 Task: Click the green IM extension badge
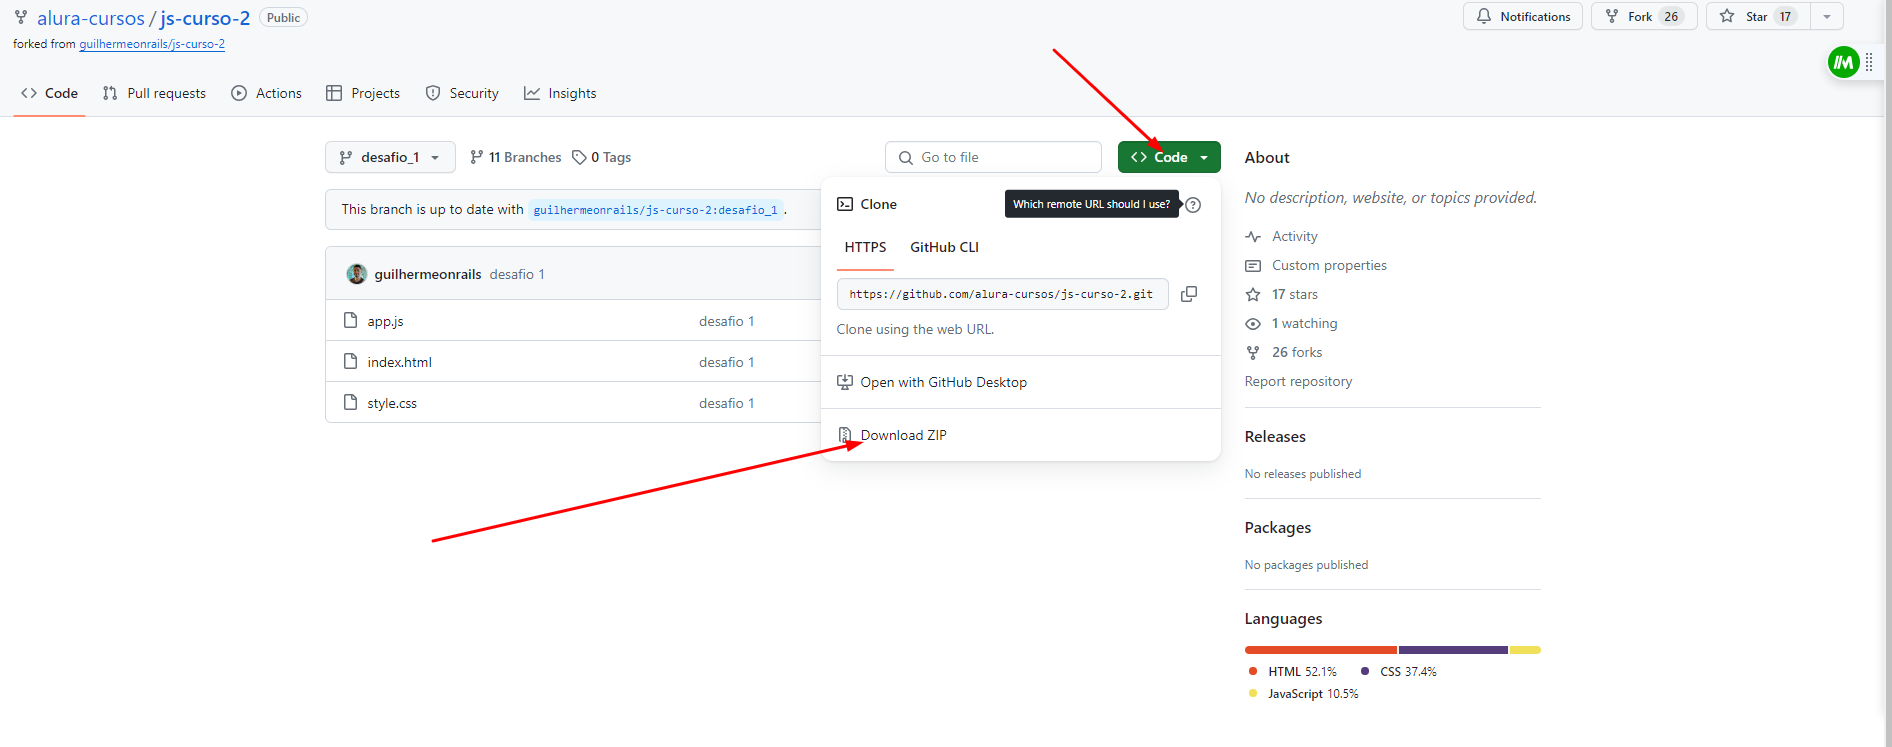(x=1843, y=62)
